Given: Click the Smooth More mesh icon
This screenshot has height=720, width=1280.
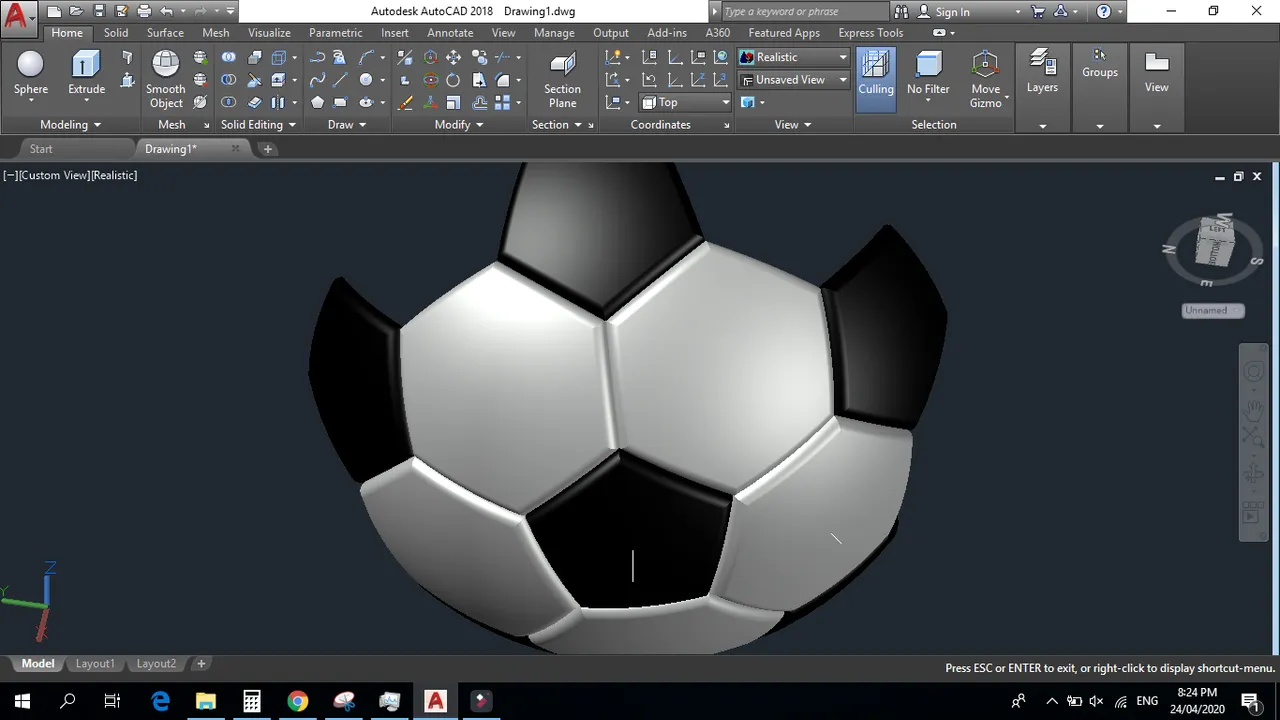Looking at the screenshot, I should [x=201, y=57].
